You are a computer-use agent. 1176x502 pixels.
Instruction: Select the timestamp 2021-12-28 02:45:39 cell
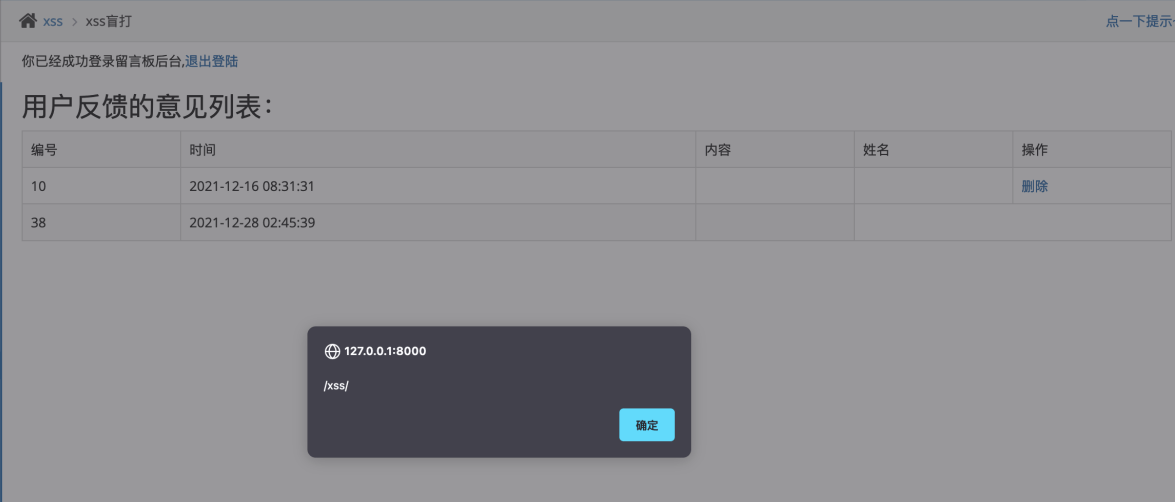pos(438,222)
